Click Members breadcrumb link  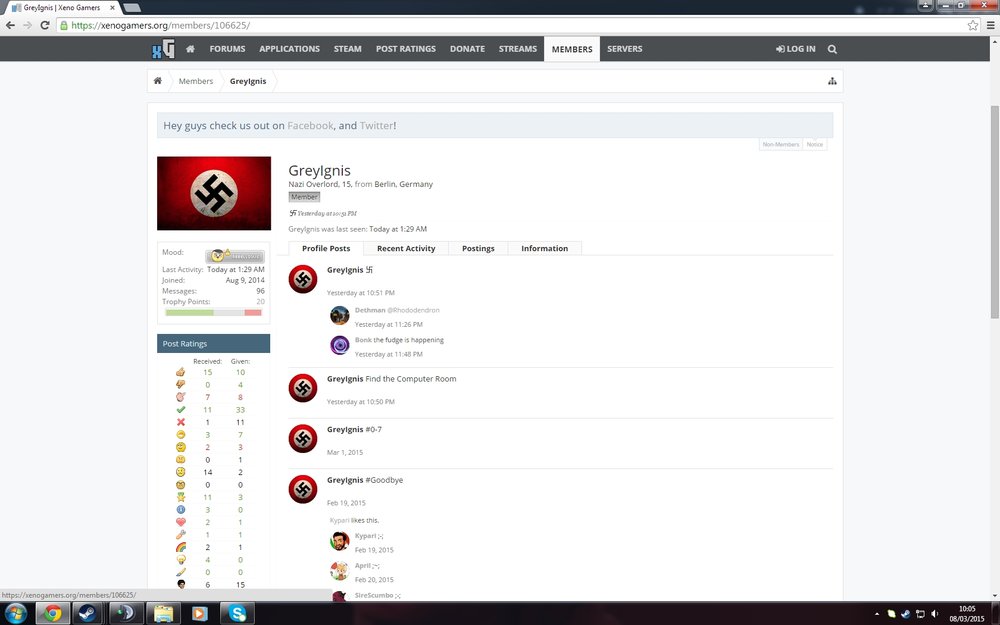(196, 81)
